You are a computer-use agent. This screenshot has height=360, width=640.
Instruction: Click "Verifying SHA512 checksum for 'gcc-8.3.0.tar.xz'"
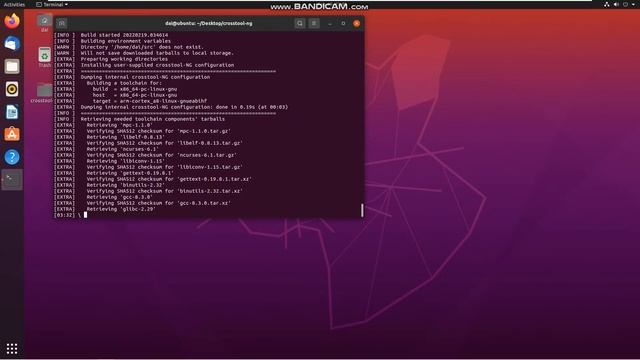click(158, 203)
